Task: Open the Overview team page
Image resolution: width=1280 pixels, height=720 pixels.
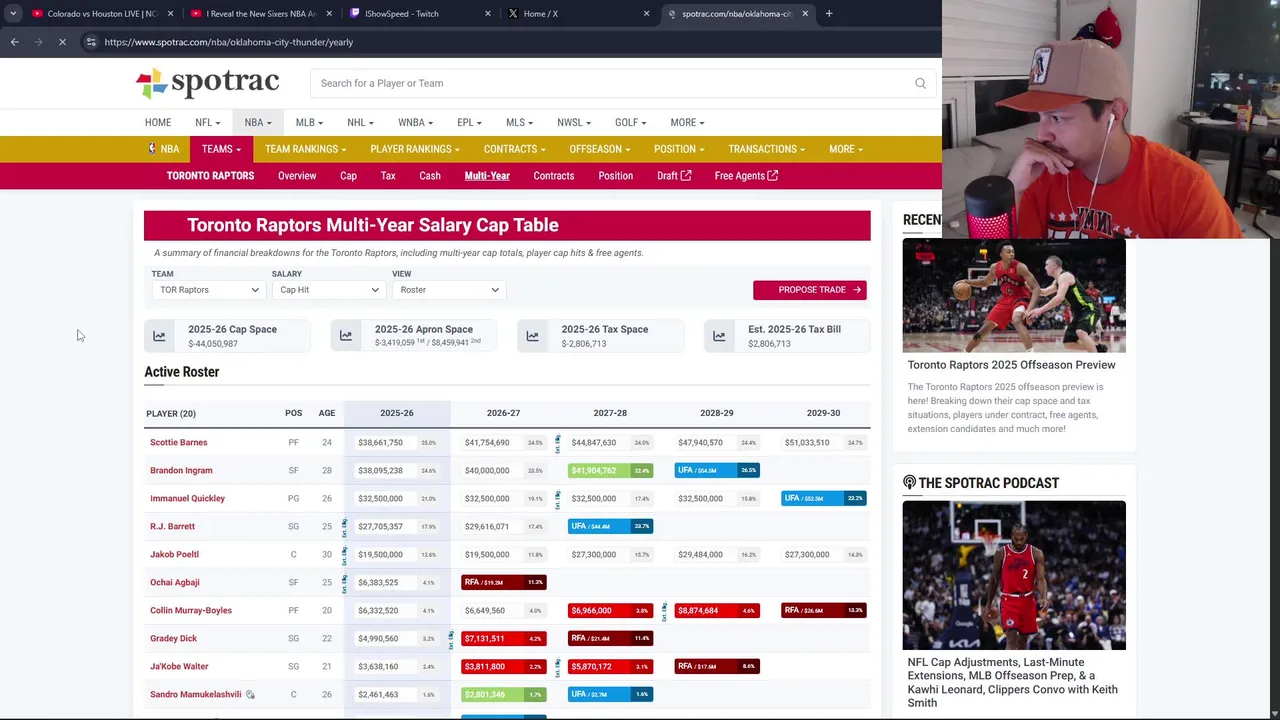Action: click(x=297, y=176)
